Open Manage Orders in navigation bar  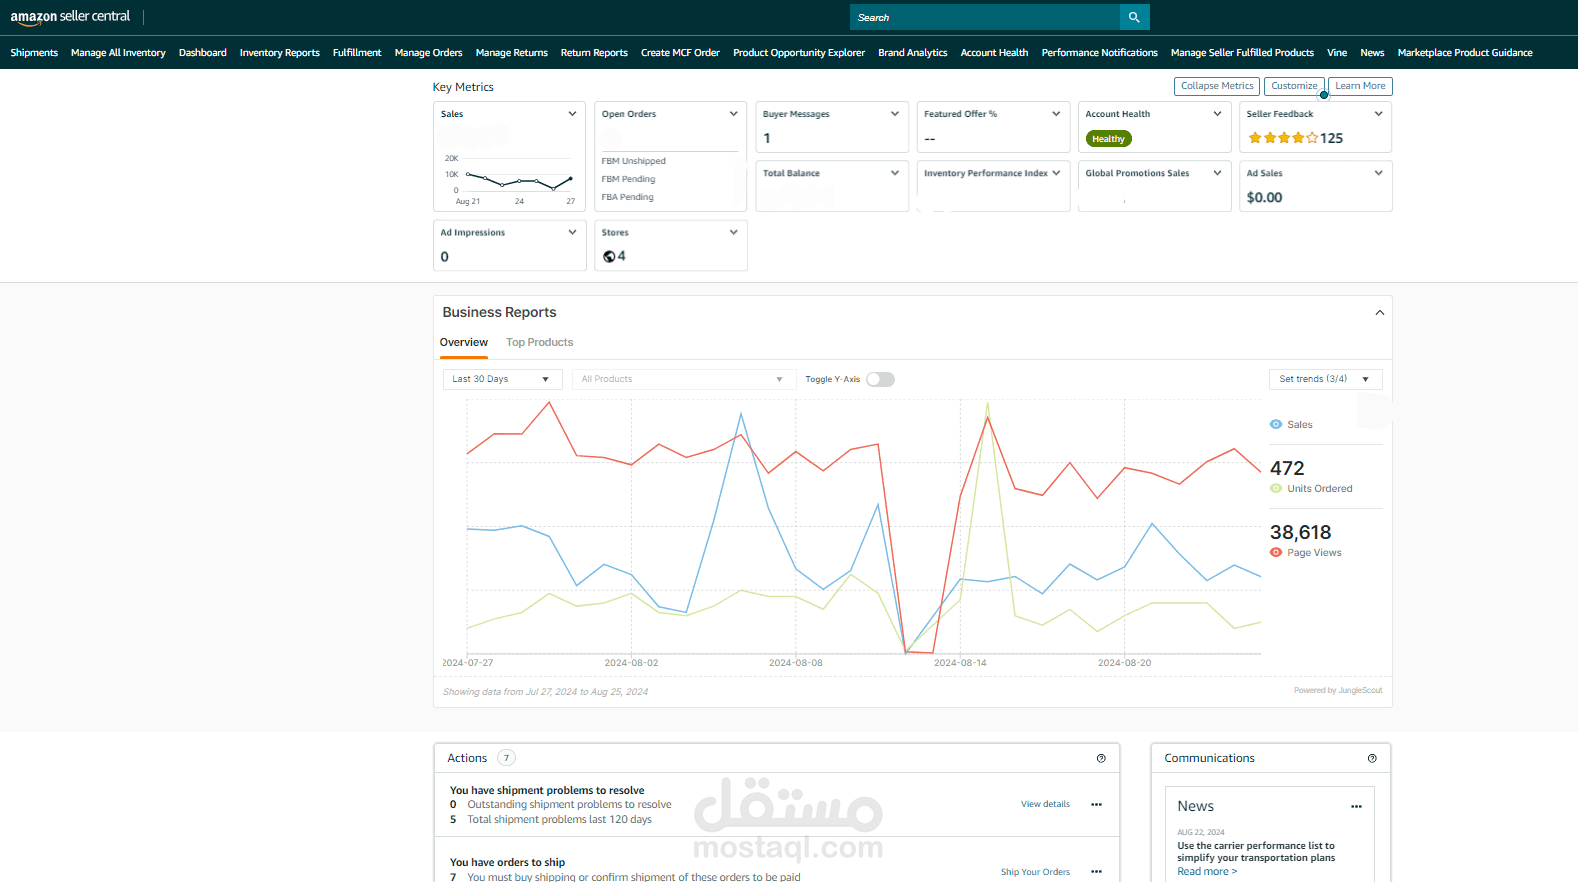[428, 53]
